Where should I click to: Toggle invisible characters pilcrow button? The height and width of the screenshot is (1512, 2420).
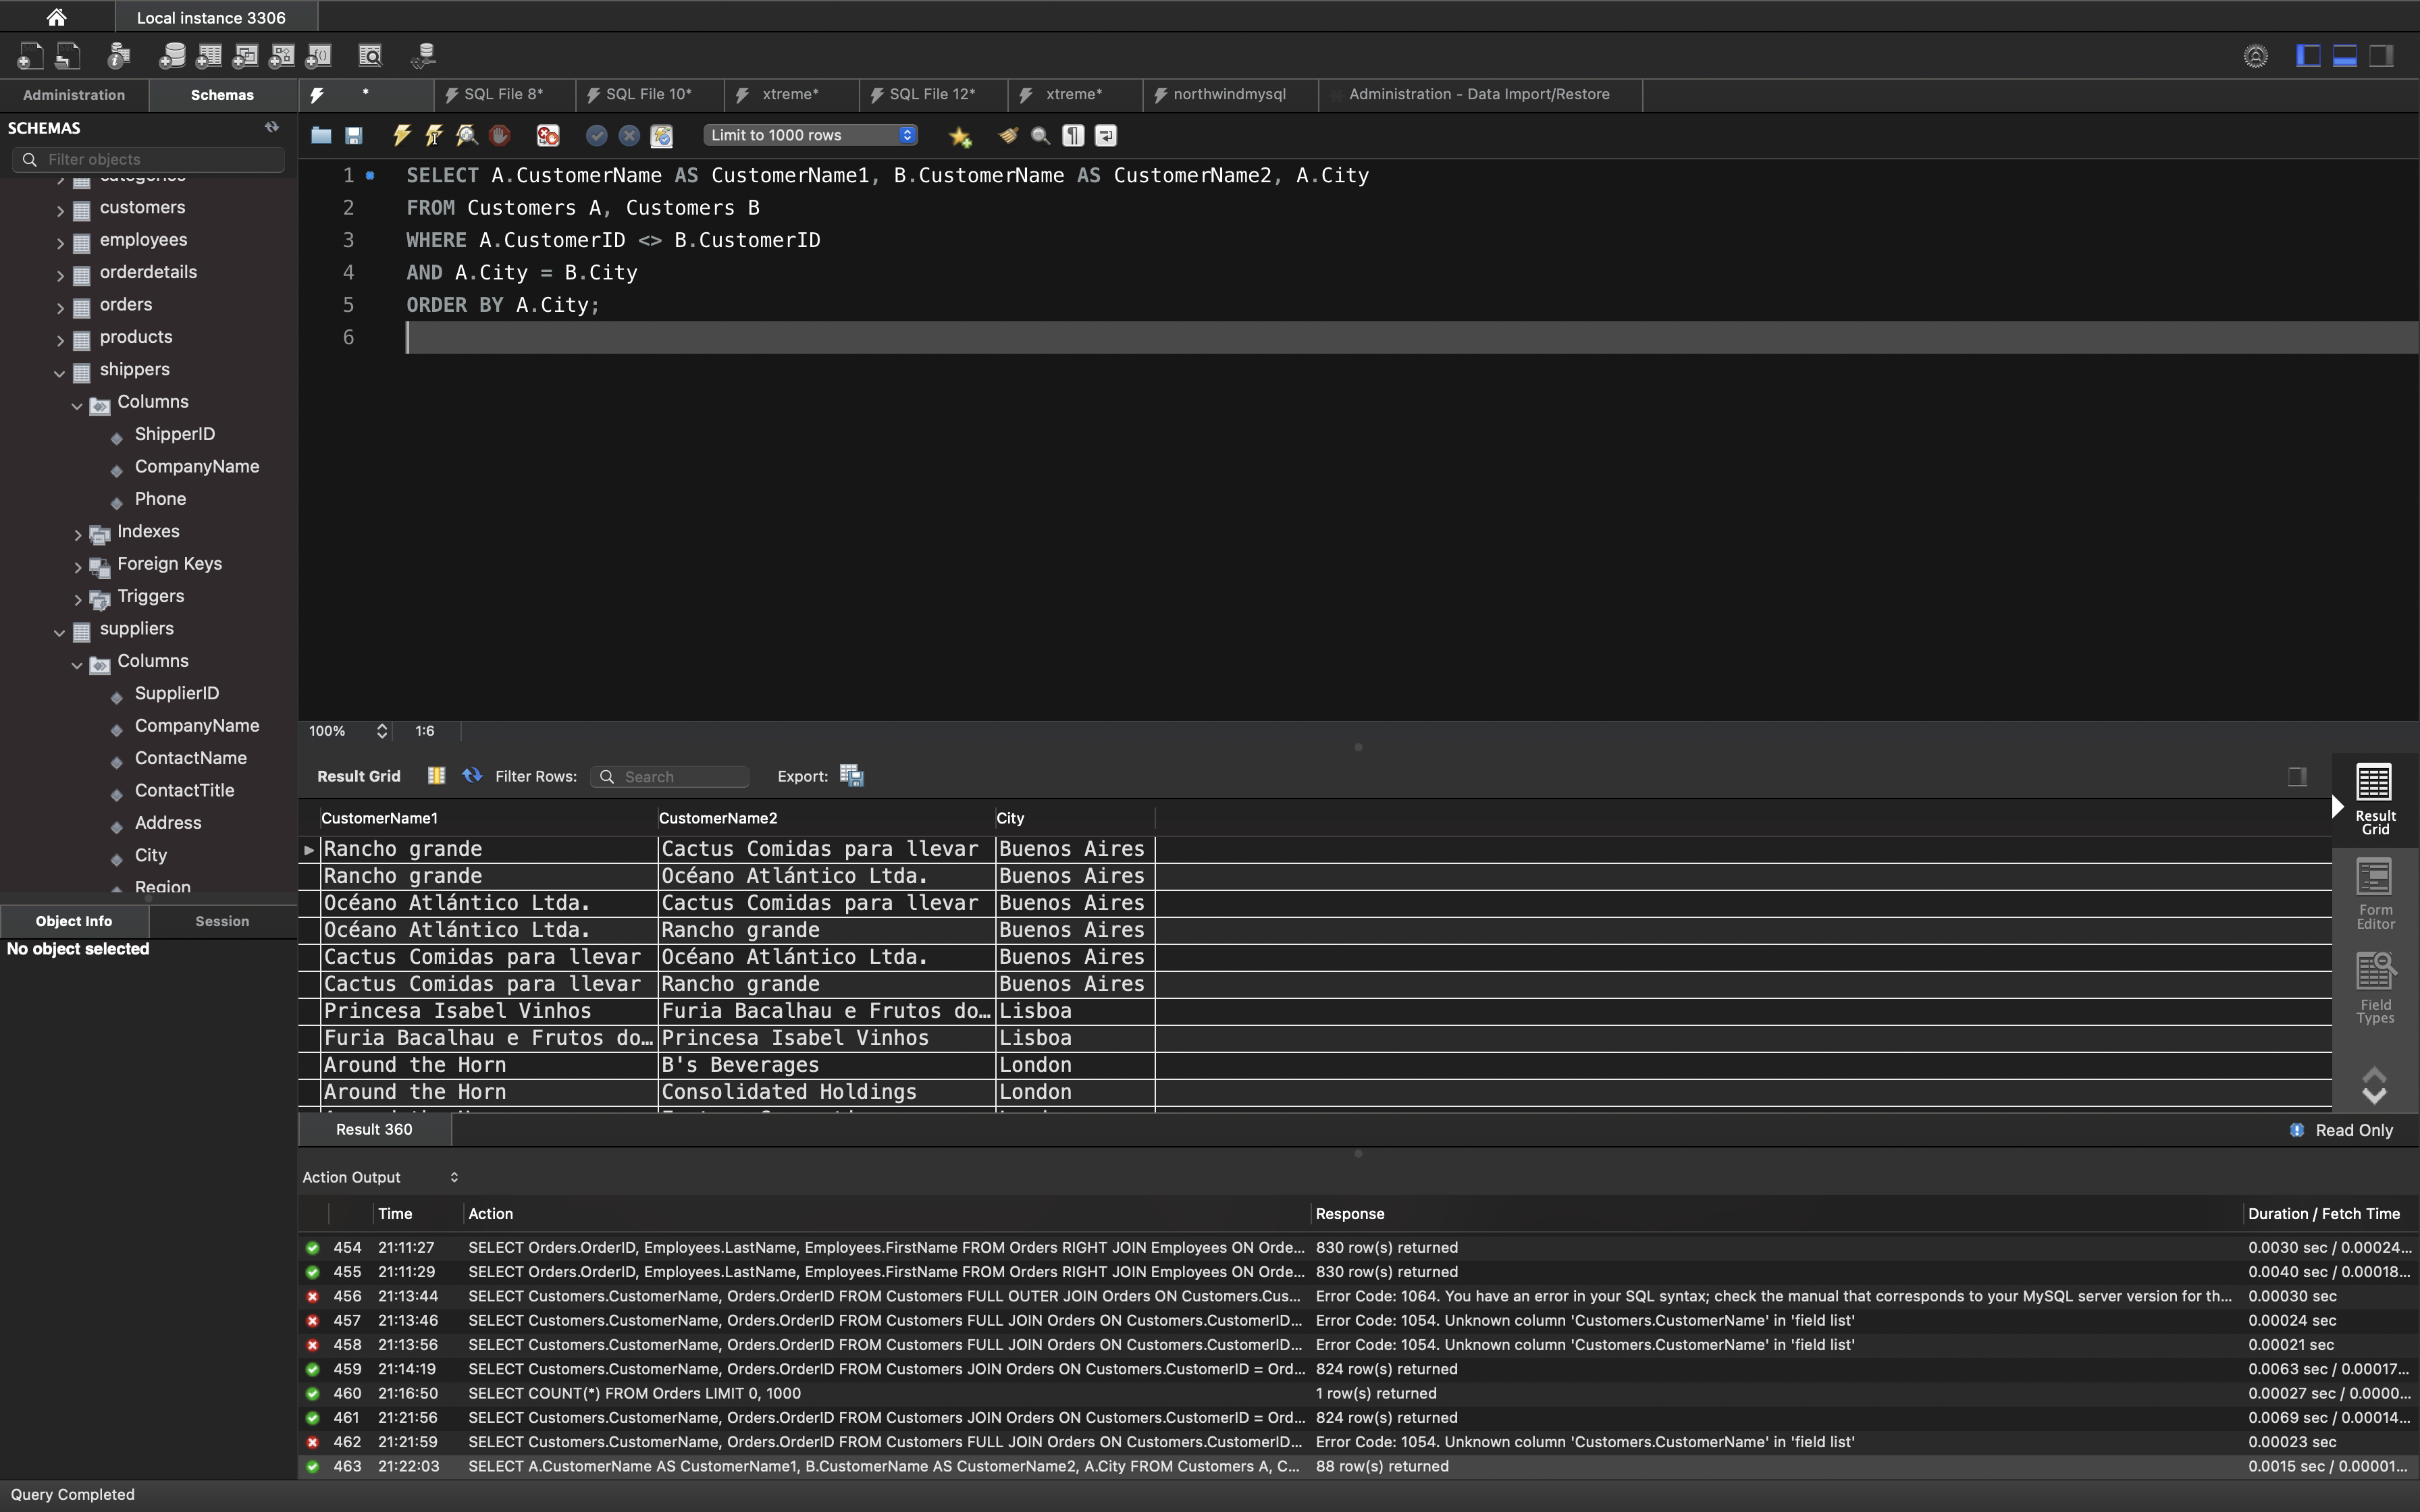pyautogui.click(x=1073, y=135)
